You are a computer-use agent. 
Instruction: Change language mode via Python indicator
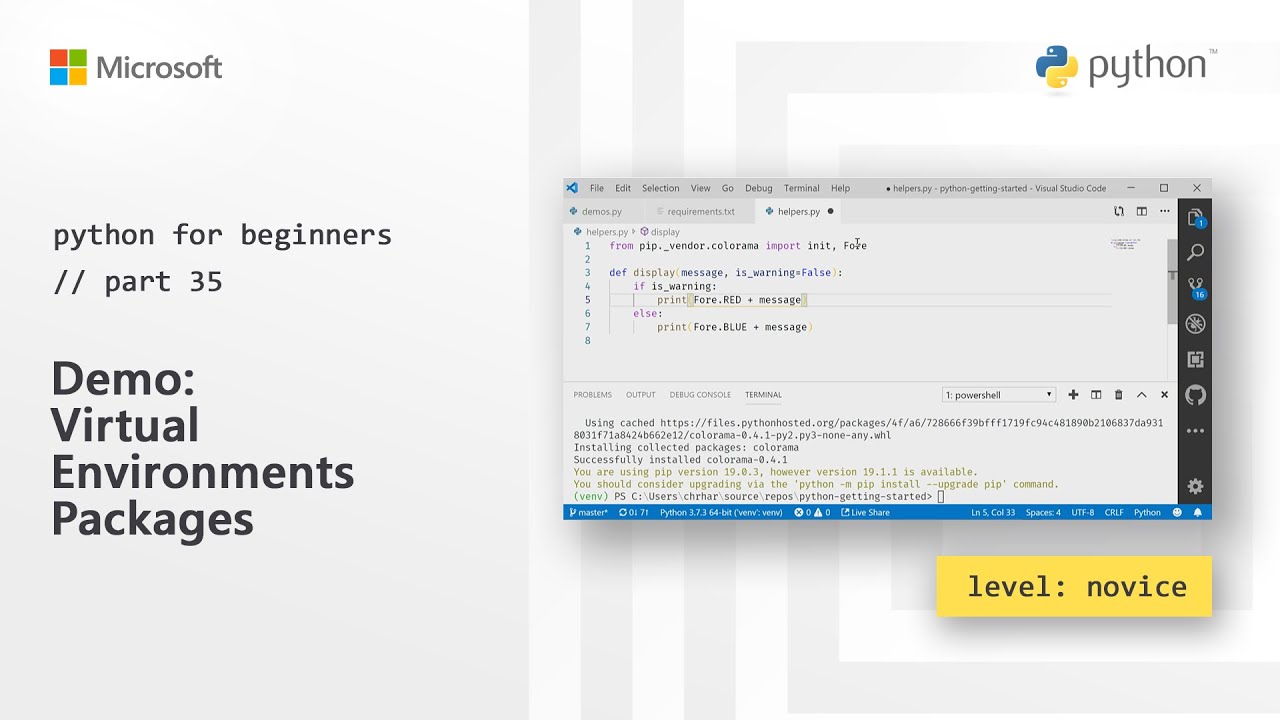coord(1147,512)
